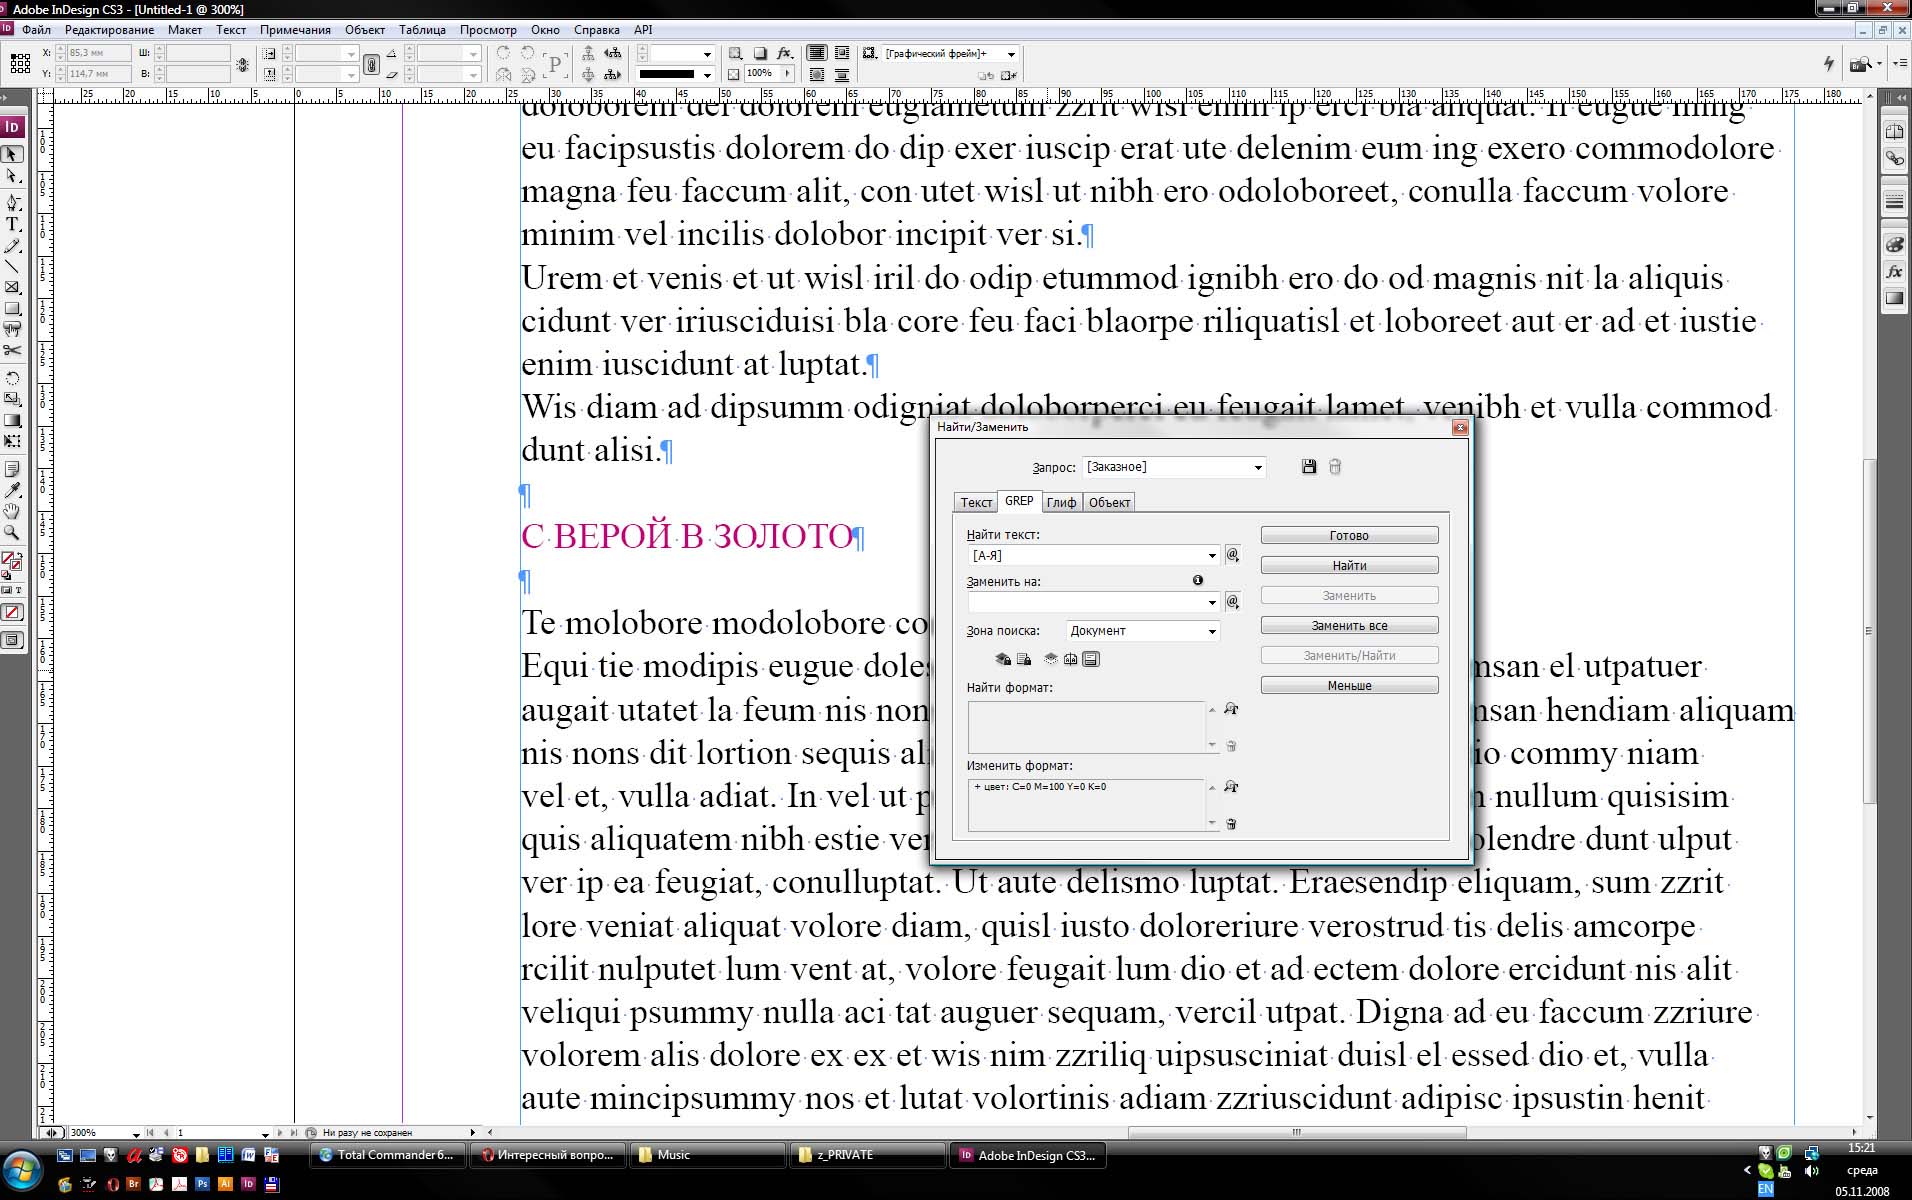Open the zoom level 300% dropdown
Viewport: 1912px width, 1200px height.
click(x=135, y=1133)
